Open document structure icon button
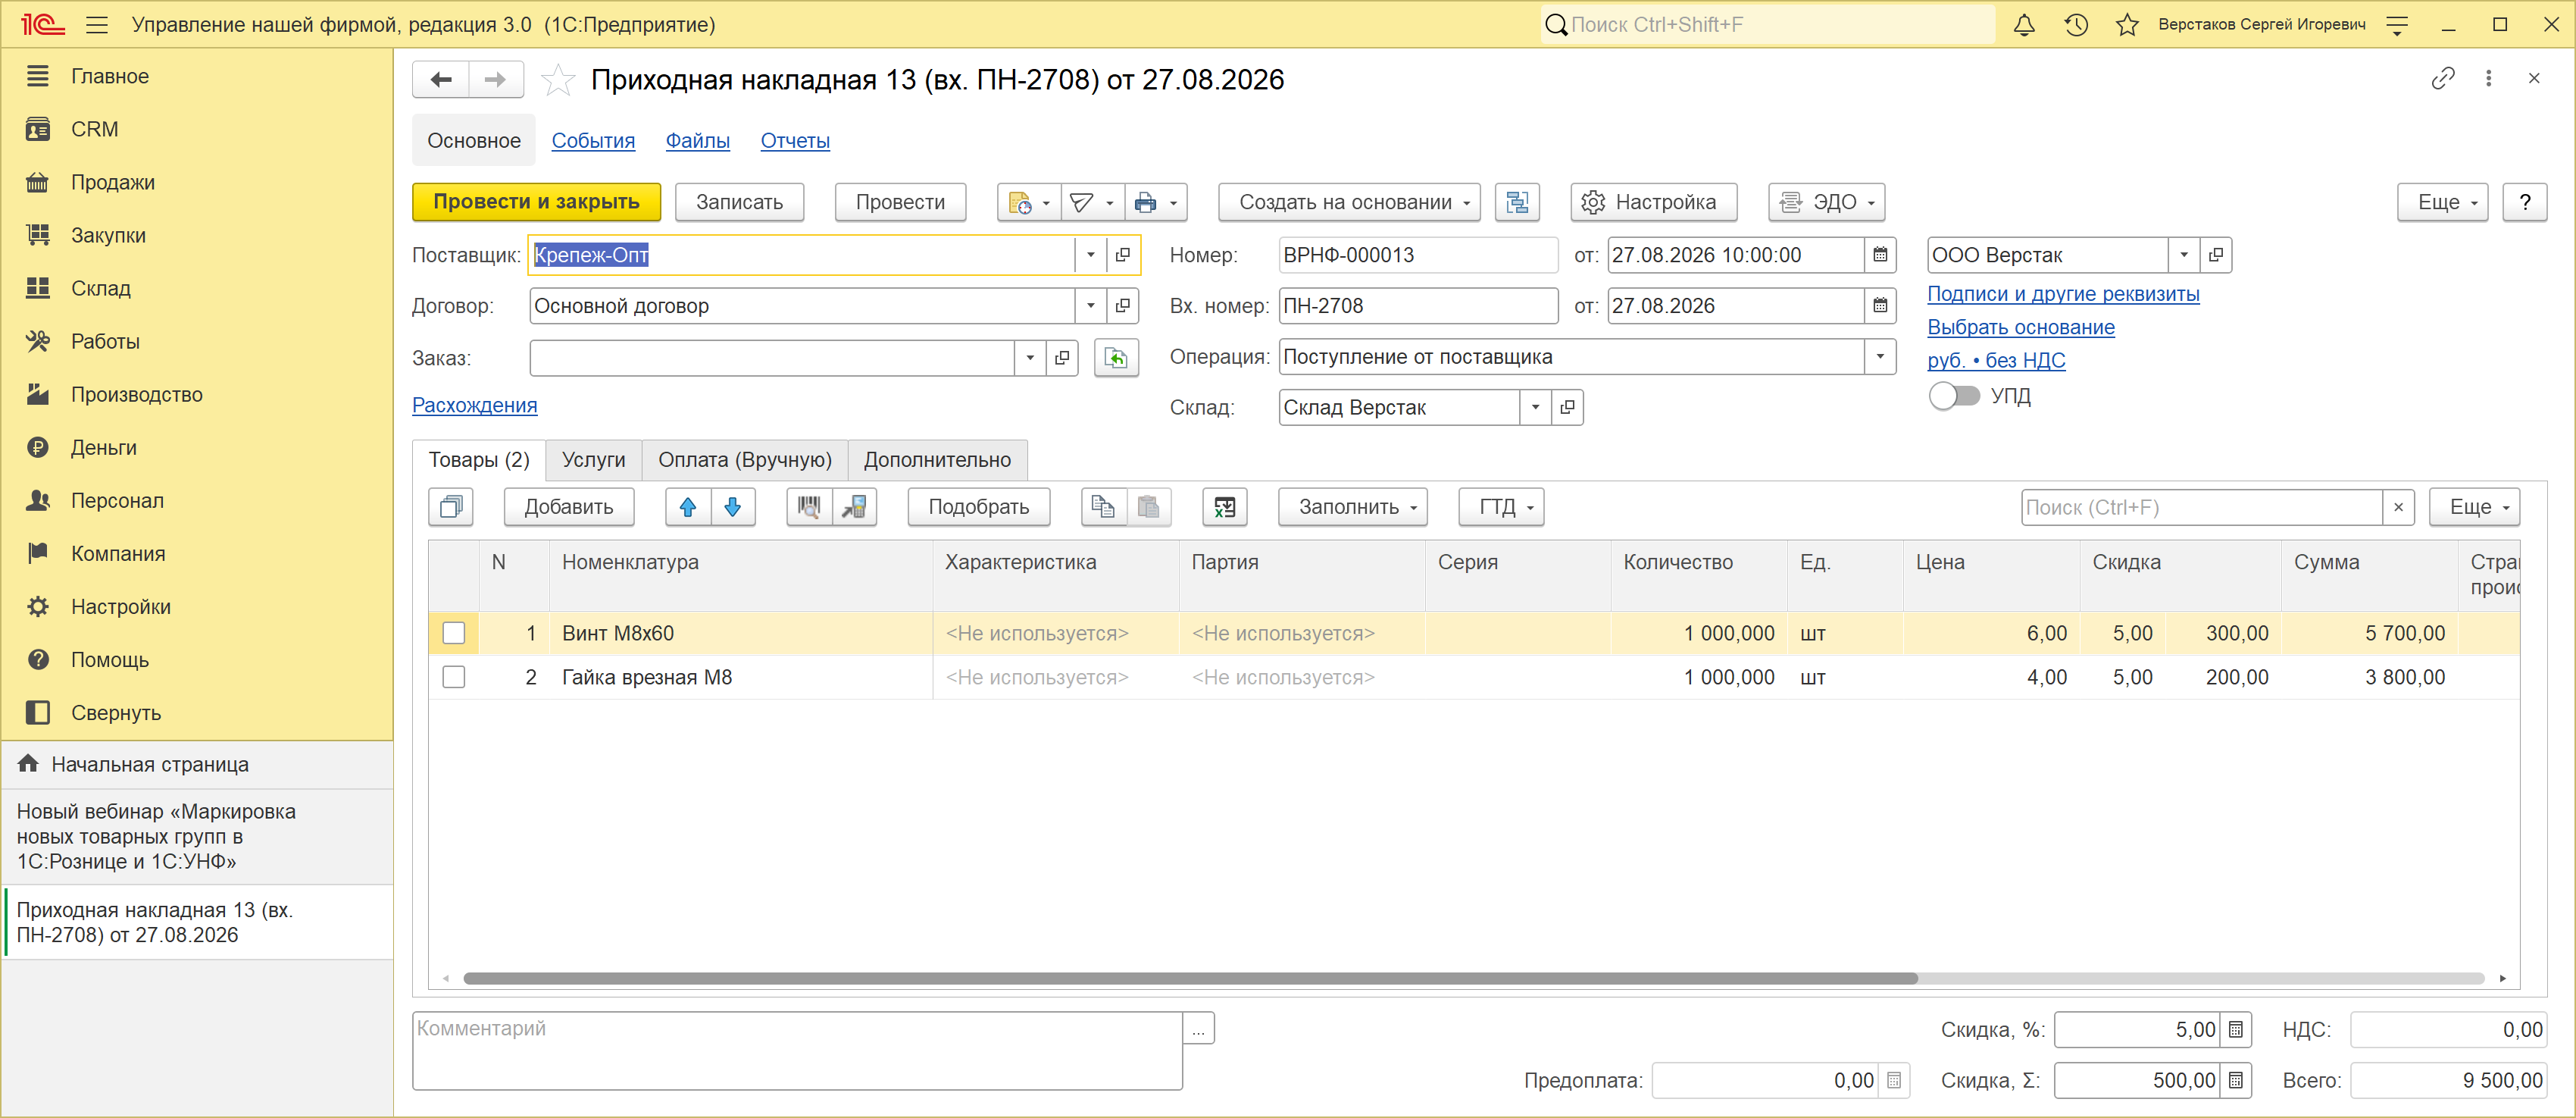 click(1517, 202)
